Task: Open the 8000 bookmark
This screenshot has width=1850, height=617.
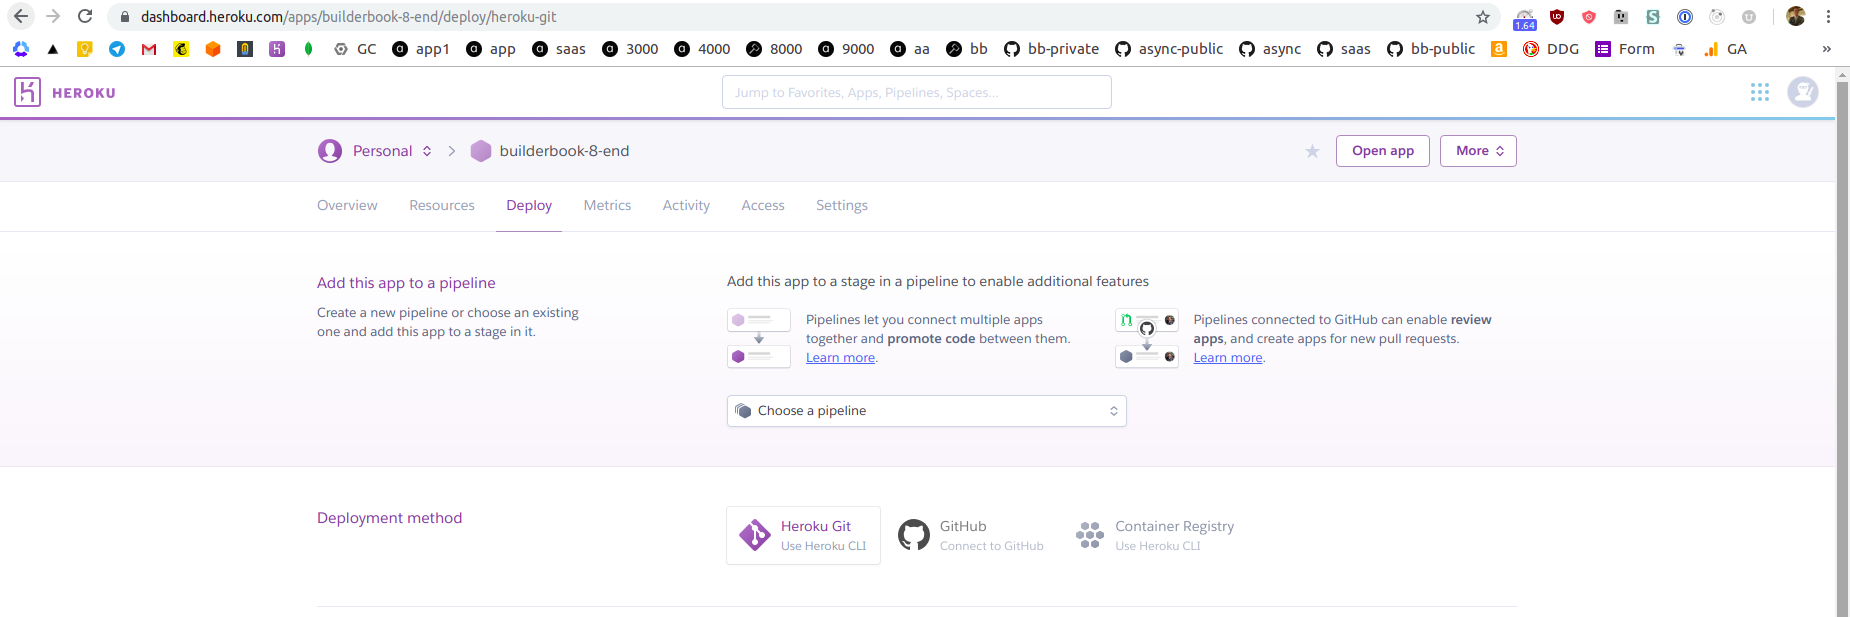Action: point(774,49)
